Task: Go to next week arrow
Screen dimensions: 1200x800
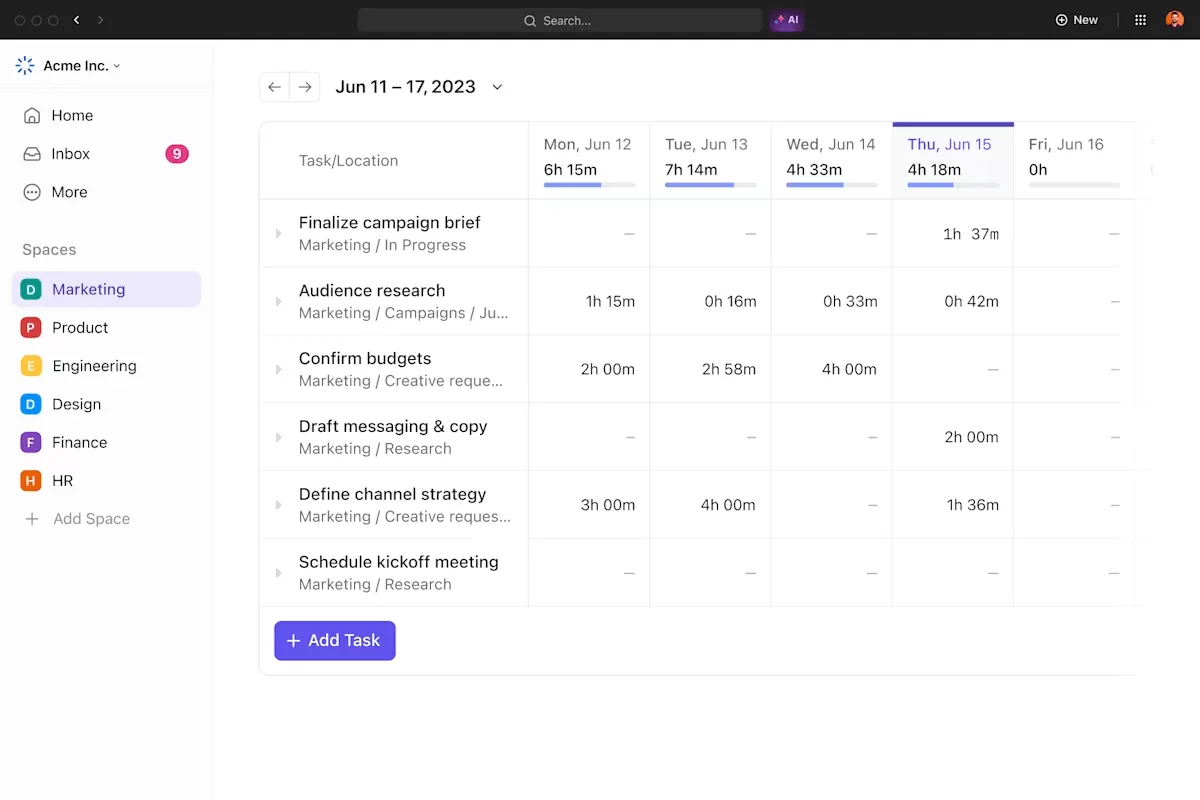Action: pyautogui.click(x=305, y=87)
